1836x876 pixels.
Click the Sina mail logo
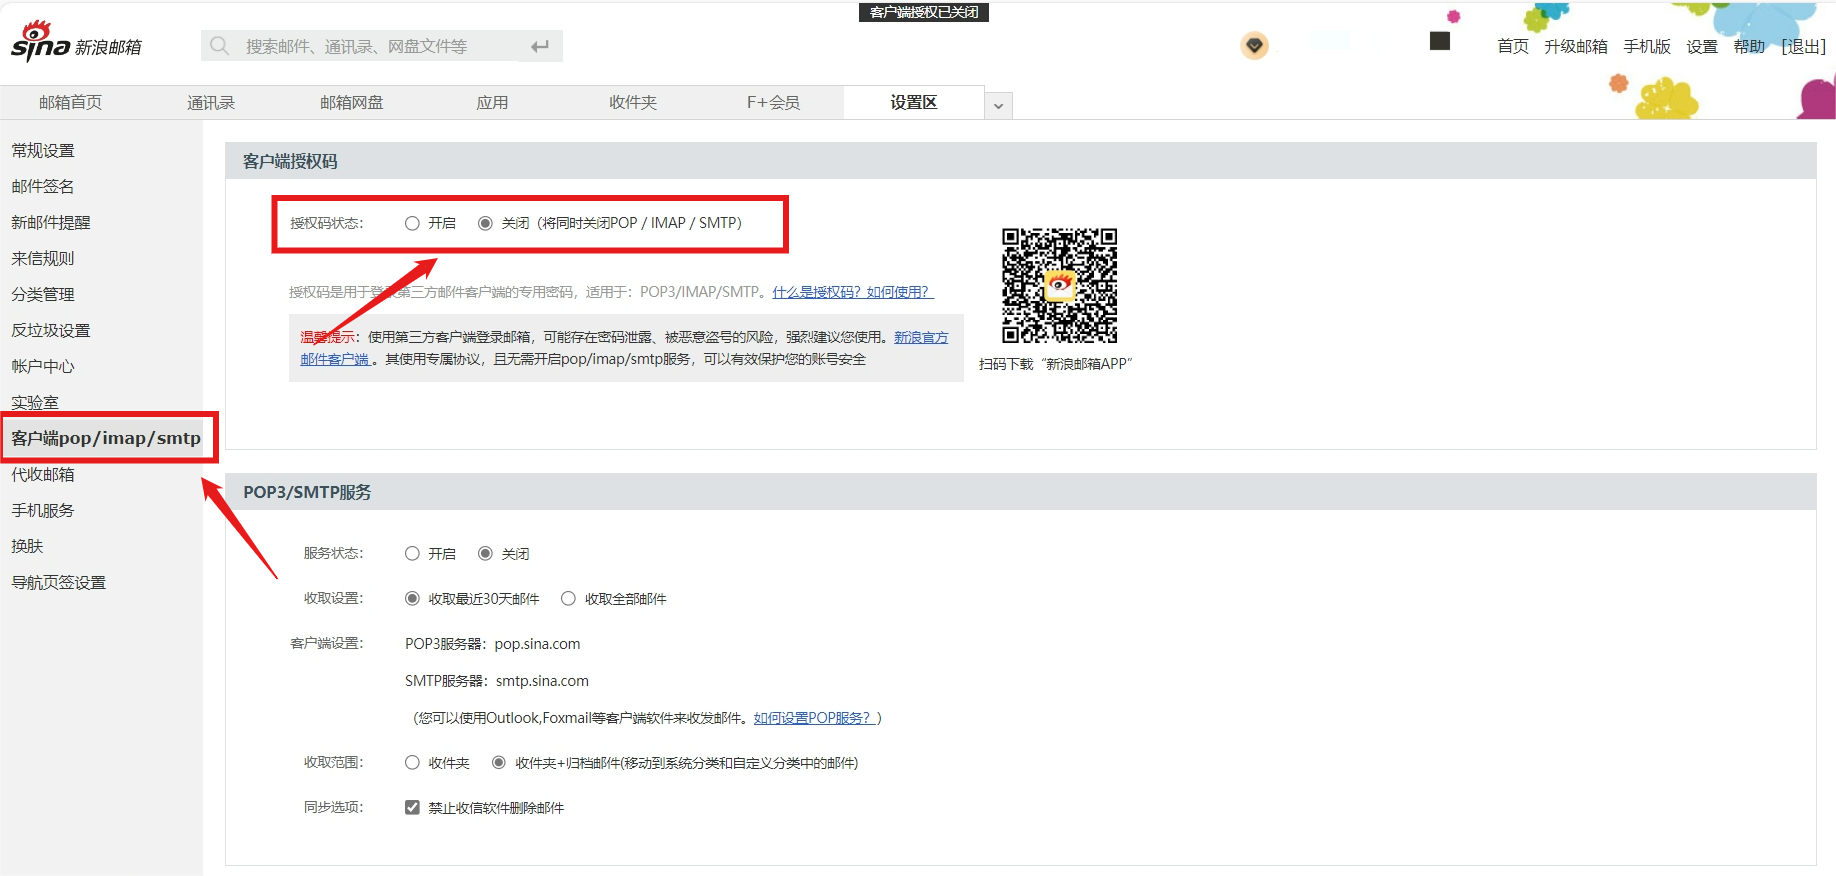76,42
